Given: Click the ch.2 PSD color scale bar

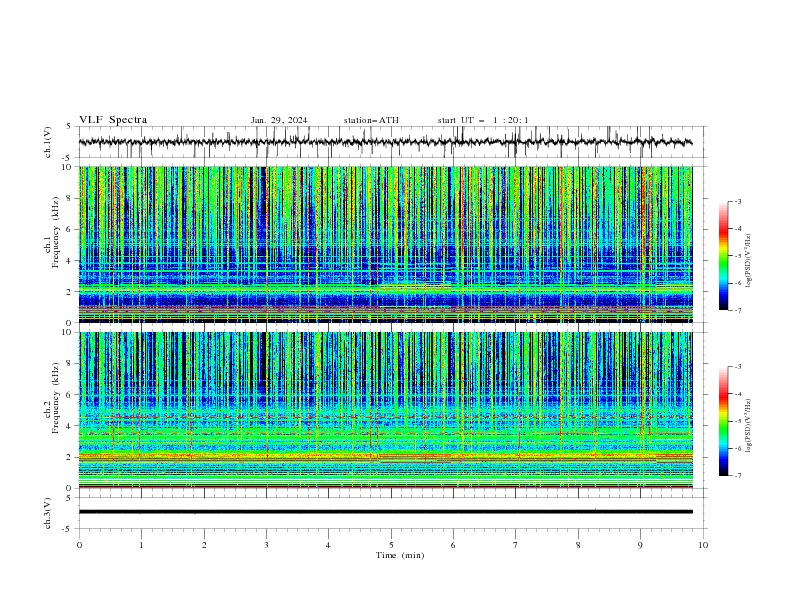Looking at the screenshot, I should tap(723, 421).
